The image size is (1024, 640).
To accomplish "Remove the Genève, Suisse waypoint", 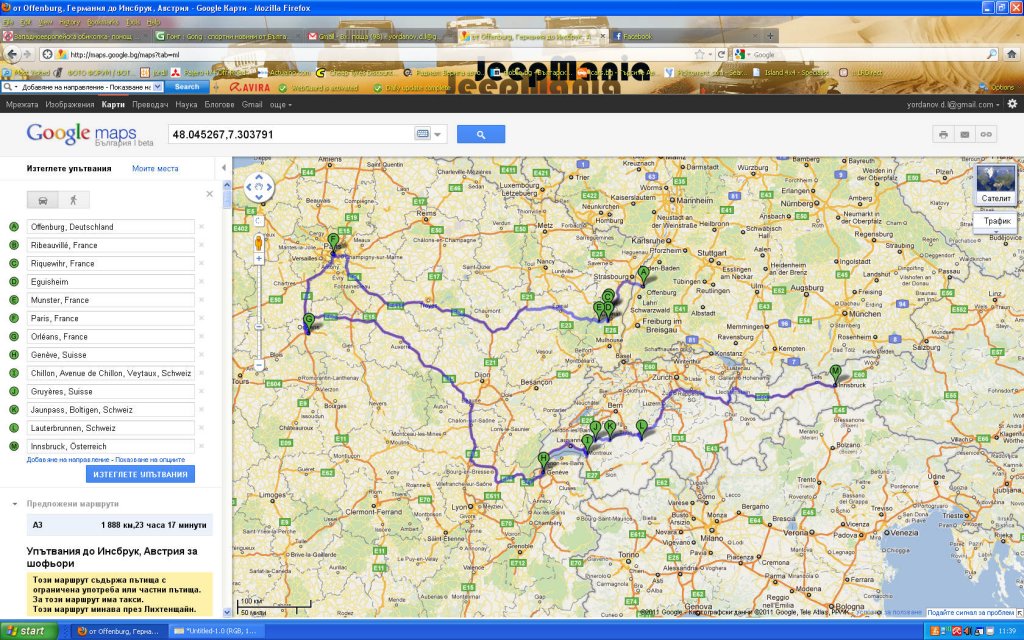I will click(202, 355).
